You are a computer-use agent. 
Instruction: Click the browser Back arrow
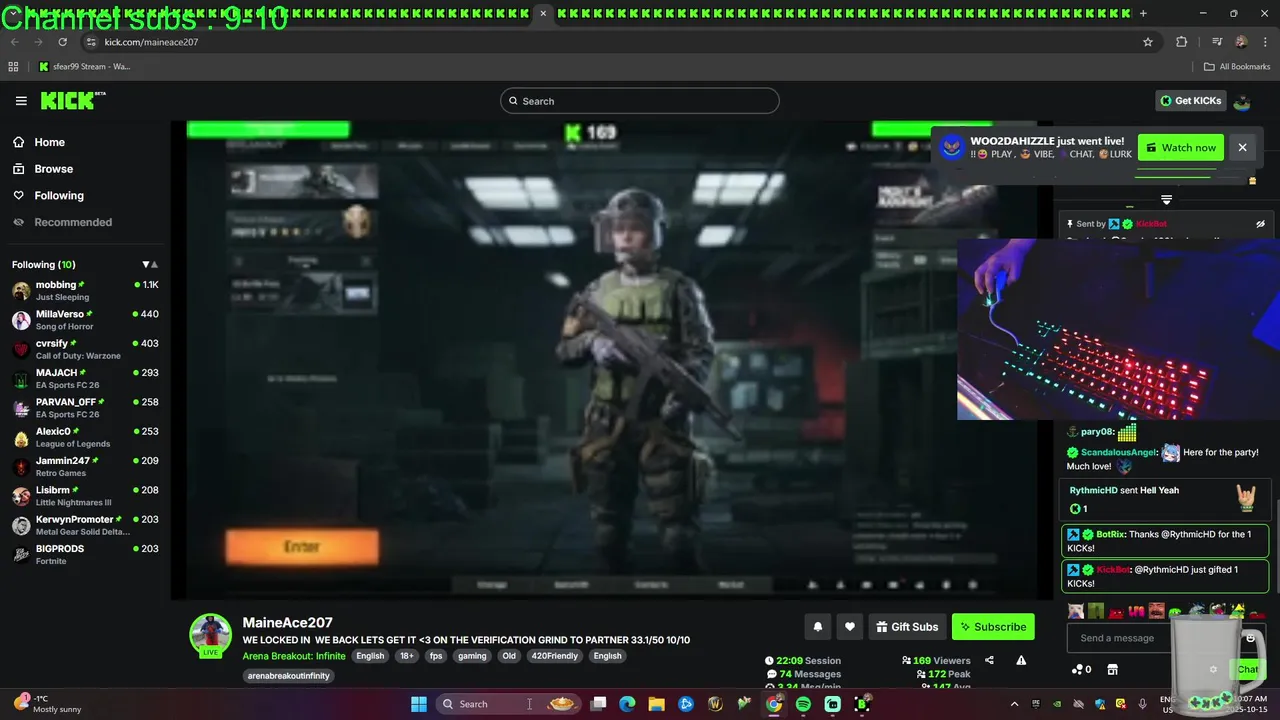pyautogui.click(x=17, y=42)
